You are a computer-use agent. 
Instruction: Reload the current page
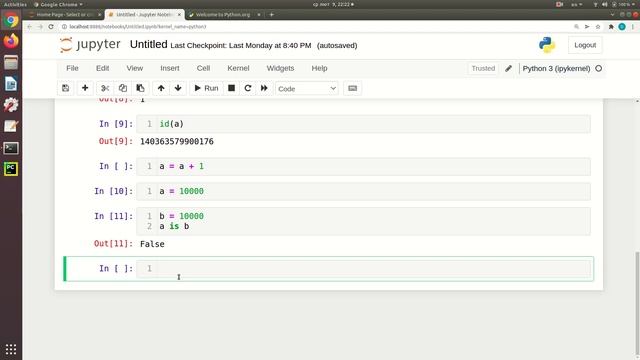point(51,27)
